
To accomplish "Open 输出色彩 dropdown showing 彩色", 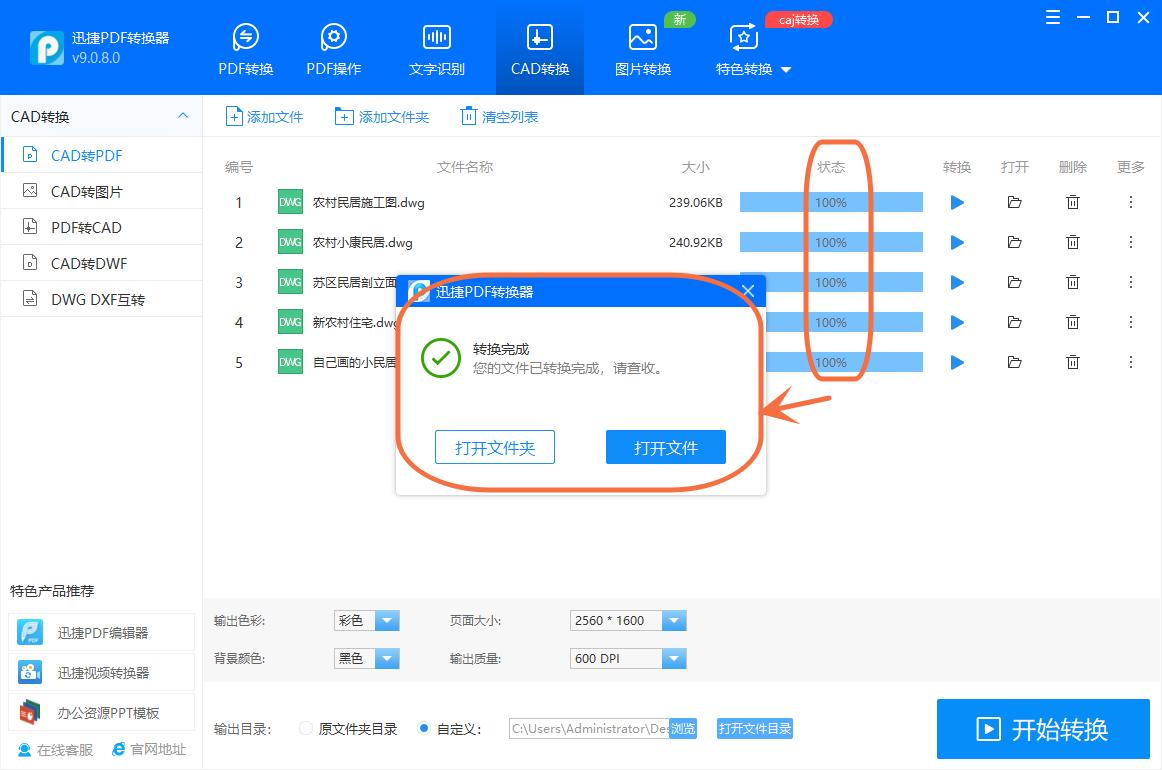I will (x=367, y=620).
